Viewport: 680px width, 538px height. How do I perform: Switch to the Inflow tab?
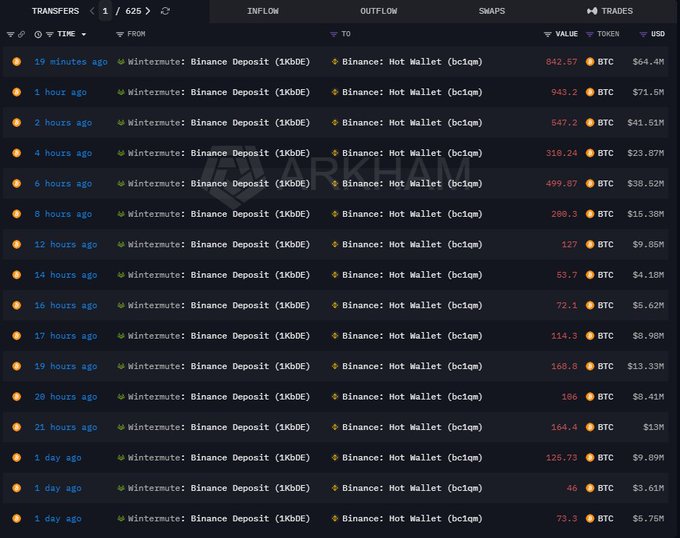tap(263, 11)
